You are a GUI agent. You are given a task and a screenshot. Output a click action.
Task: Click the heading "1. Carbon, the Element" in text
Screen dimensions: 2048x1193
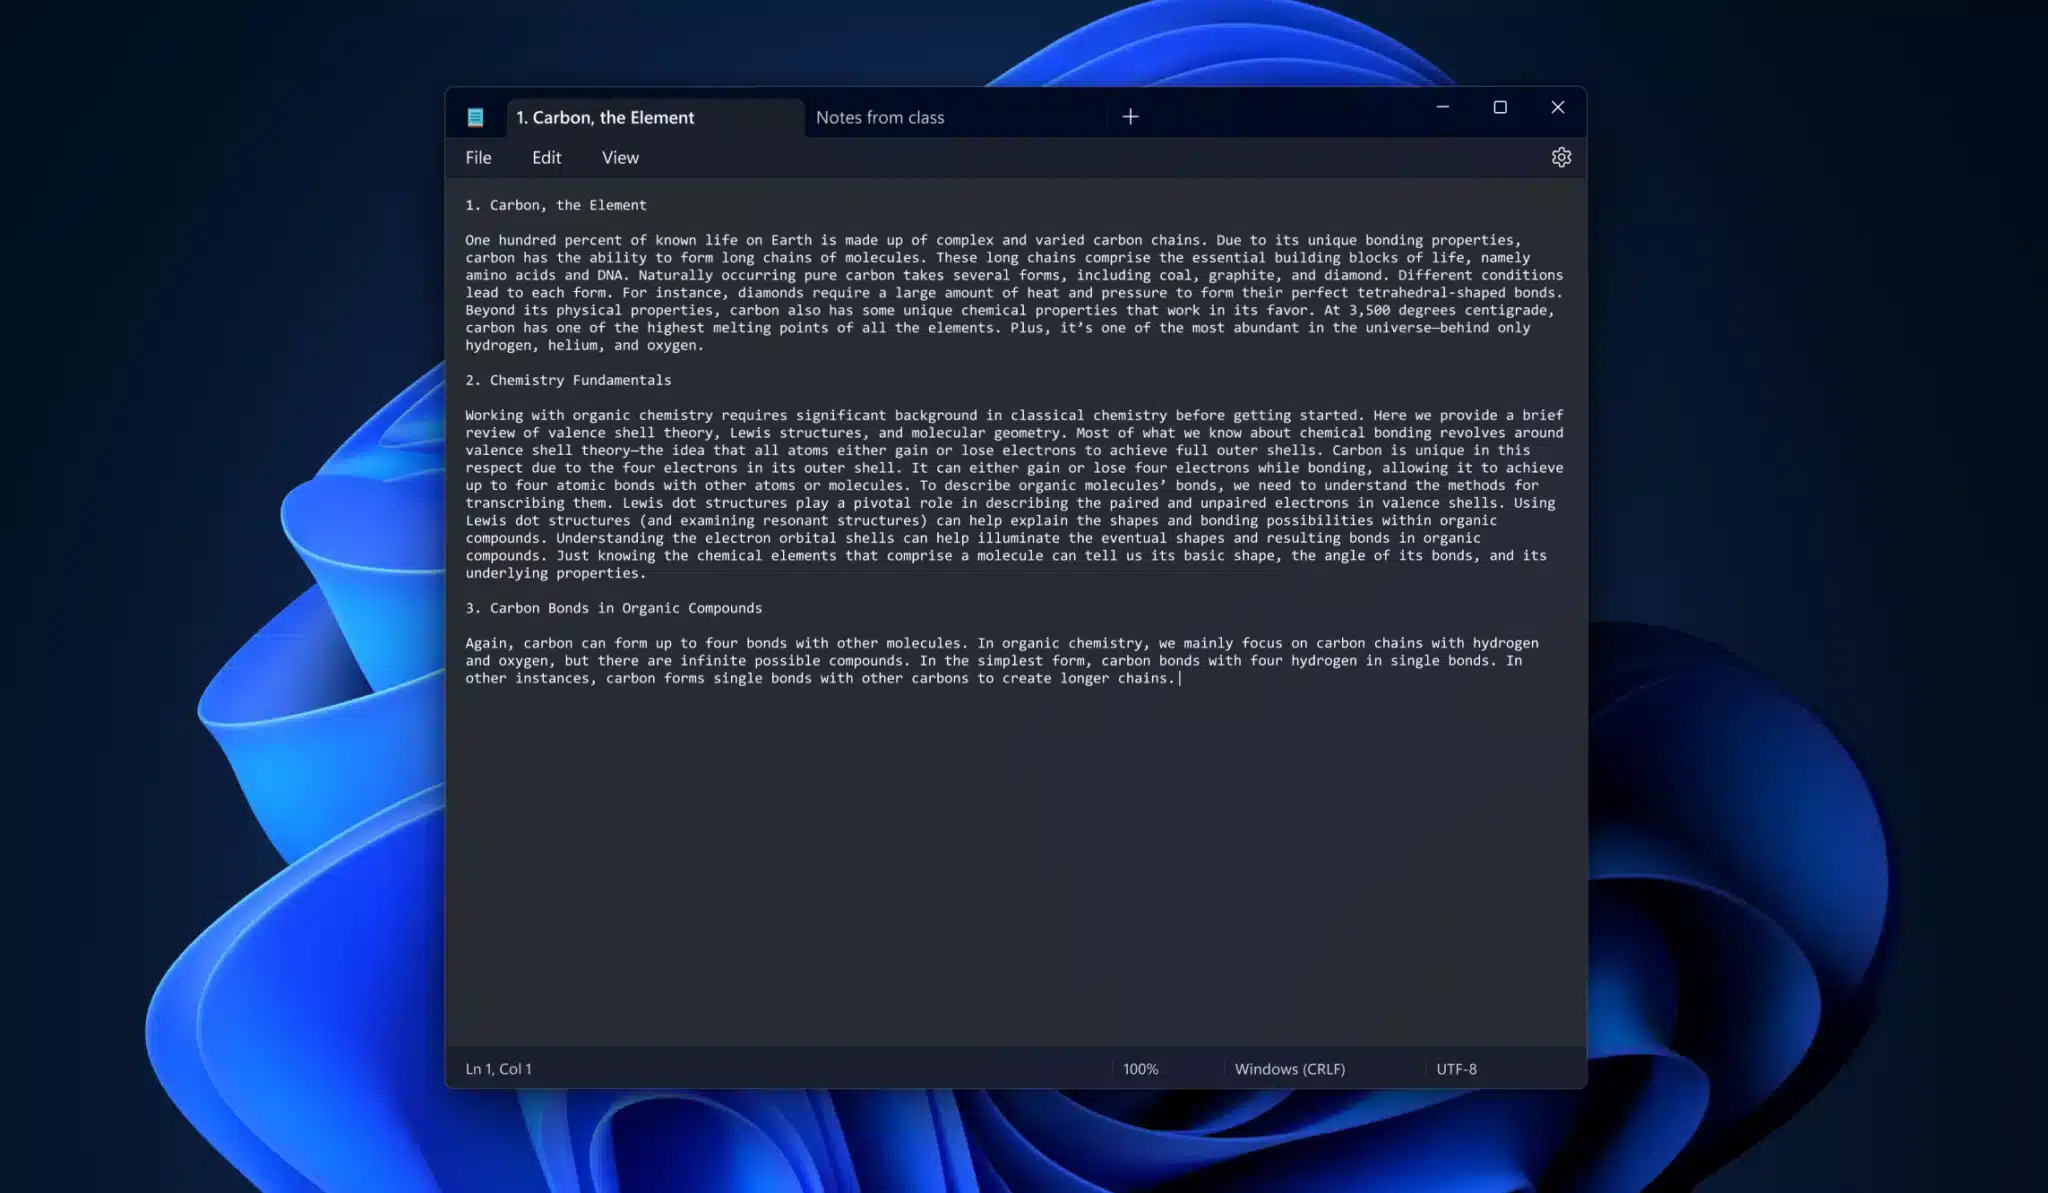coord(556,205)
